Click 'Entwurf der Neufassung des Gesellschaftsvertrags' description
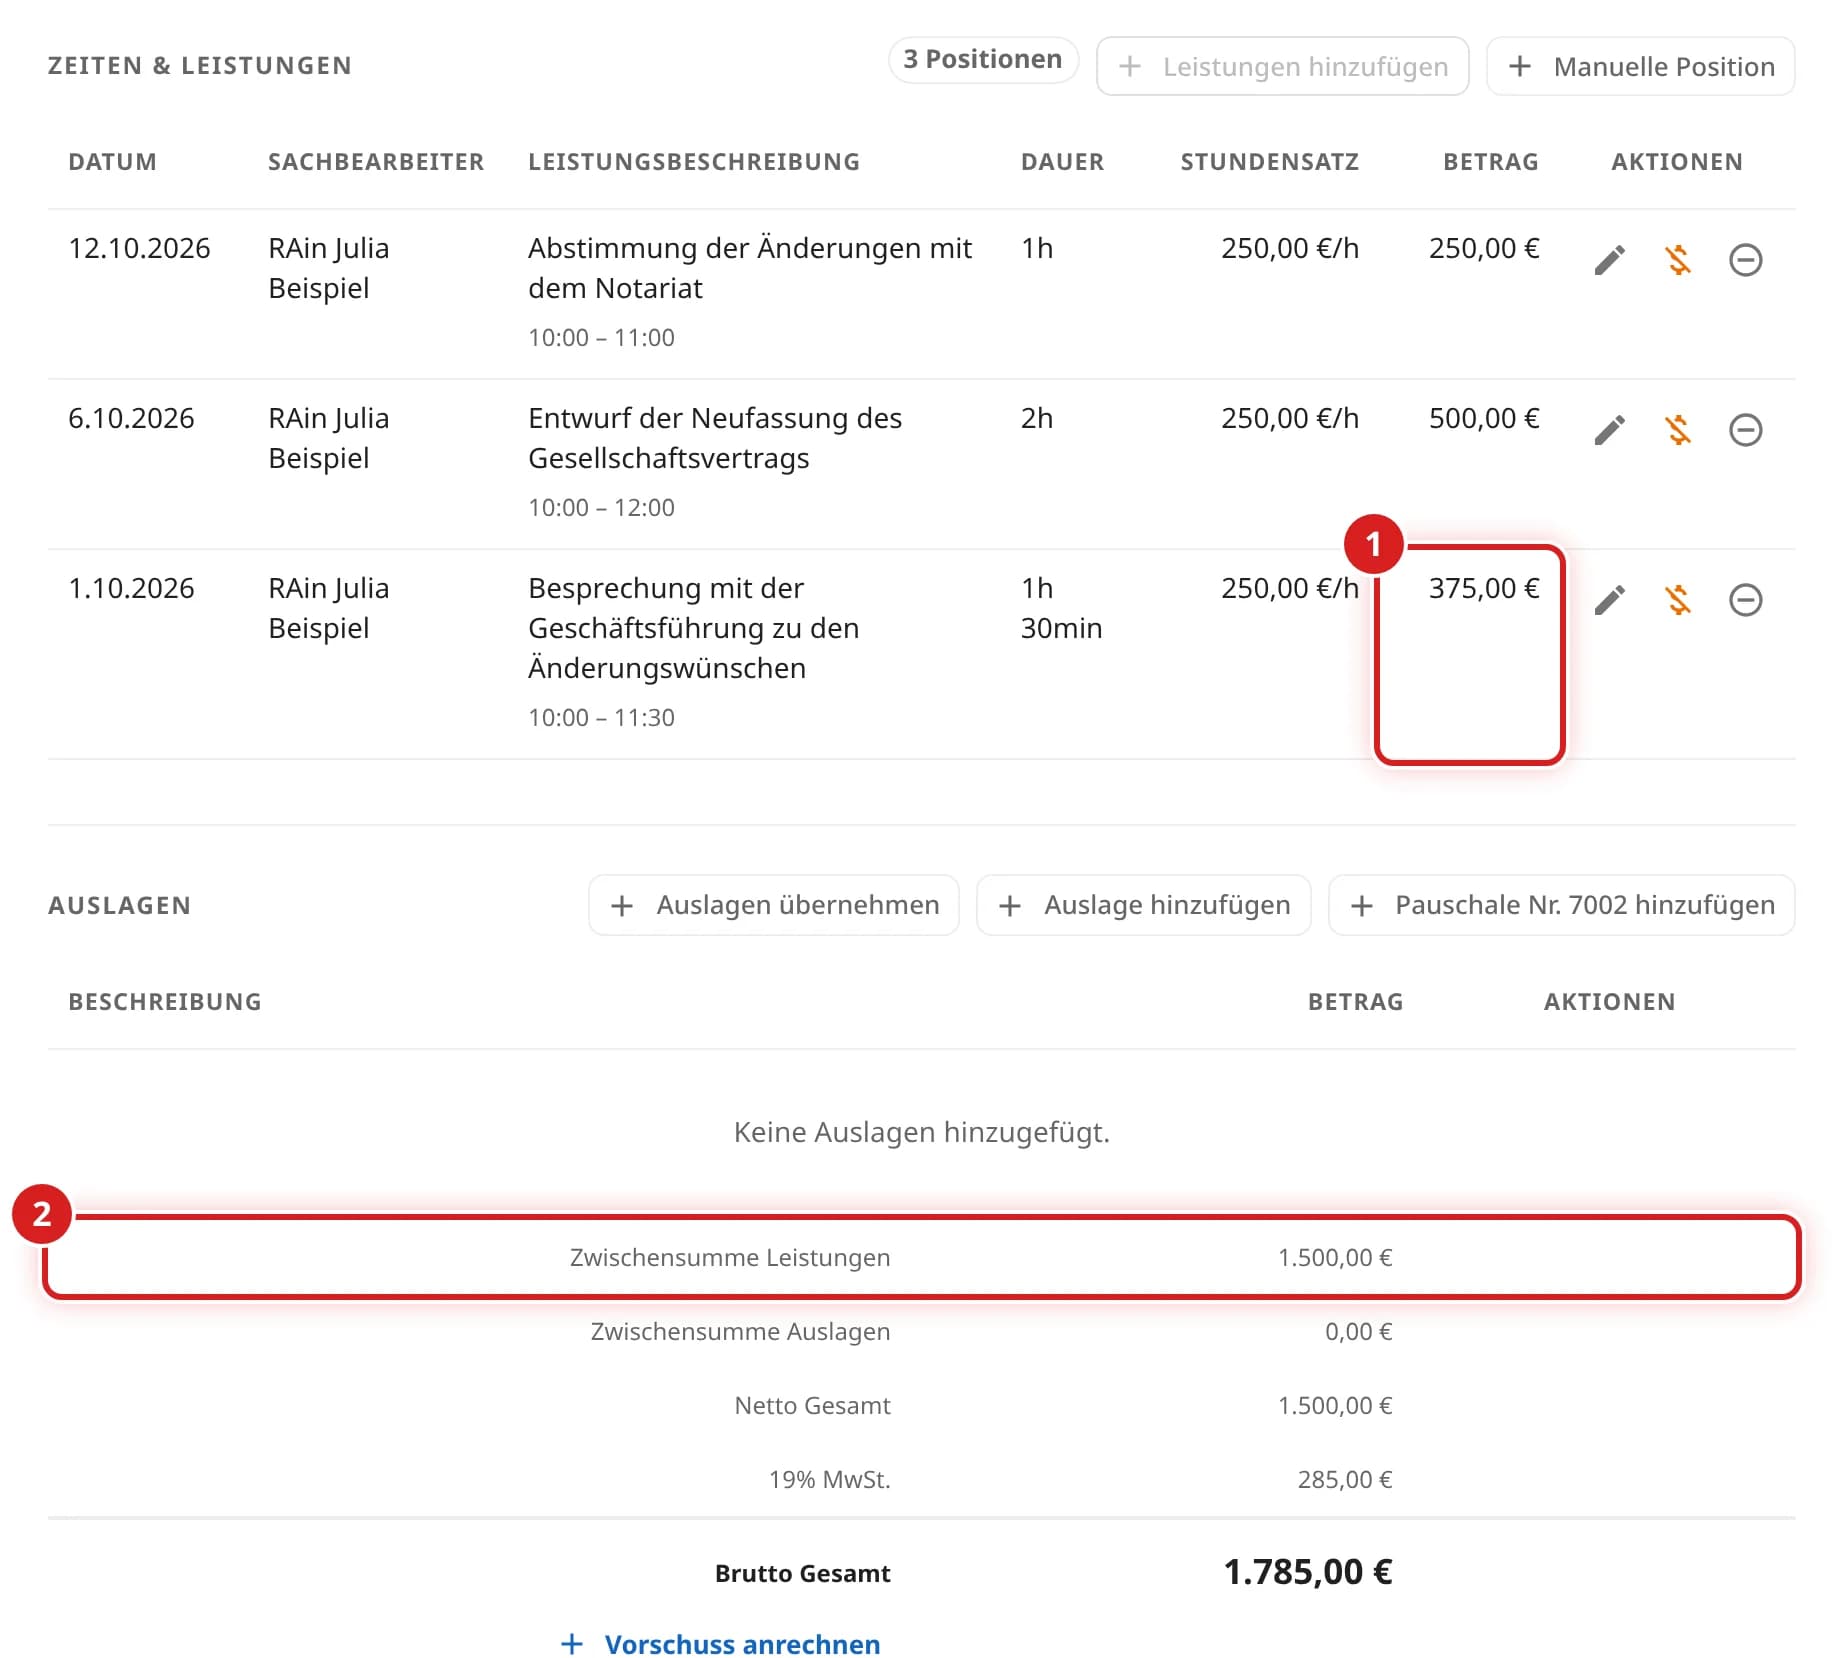 pyautogui.click(x=715, y=438)
